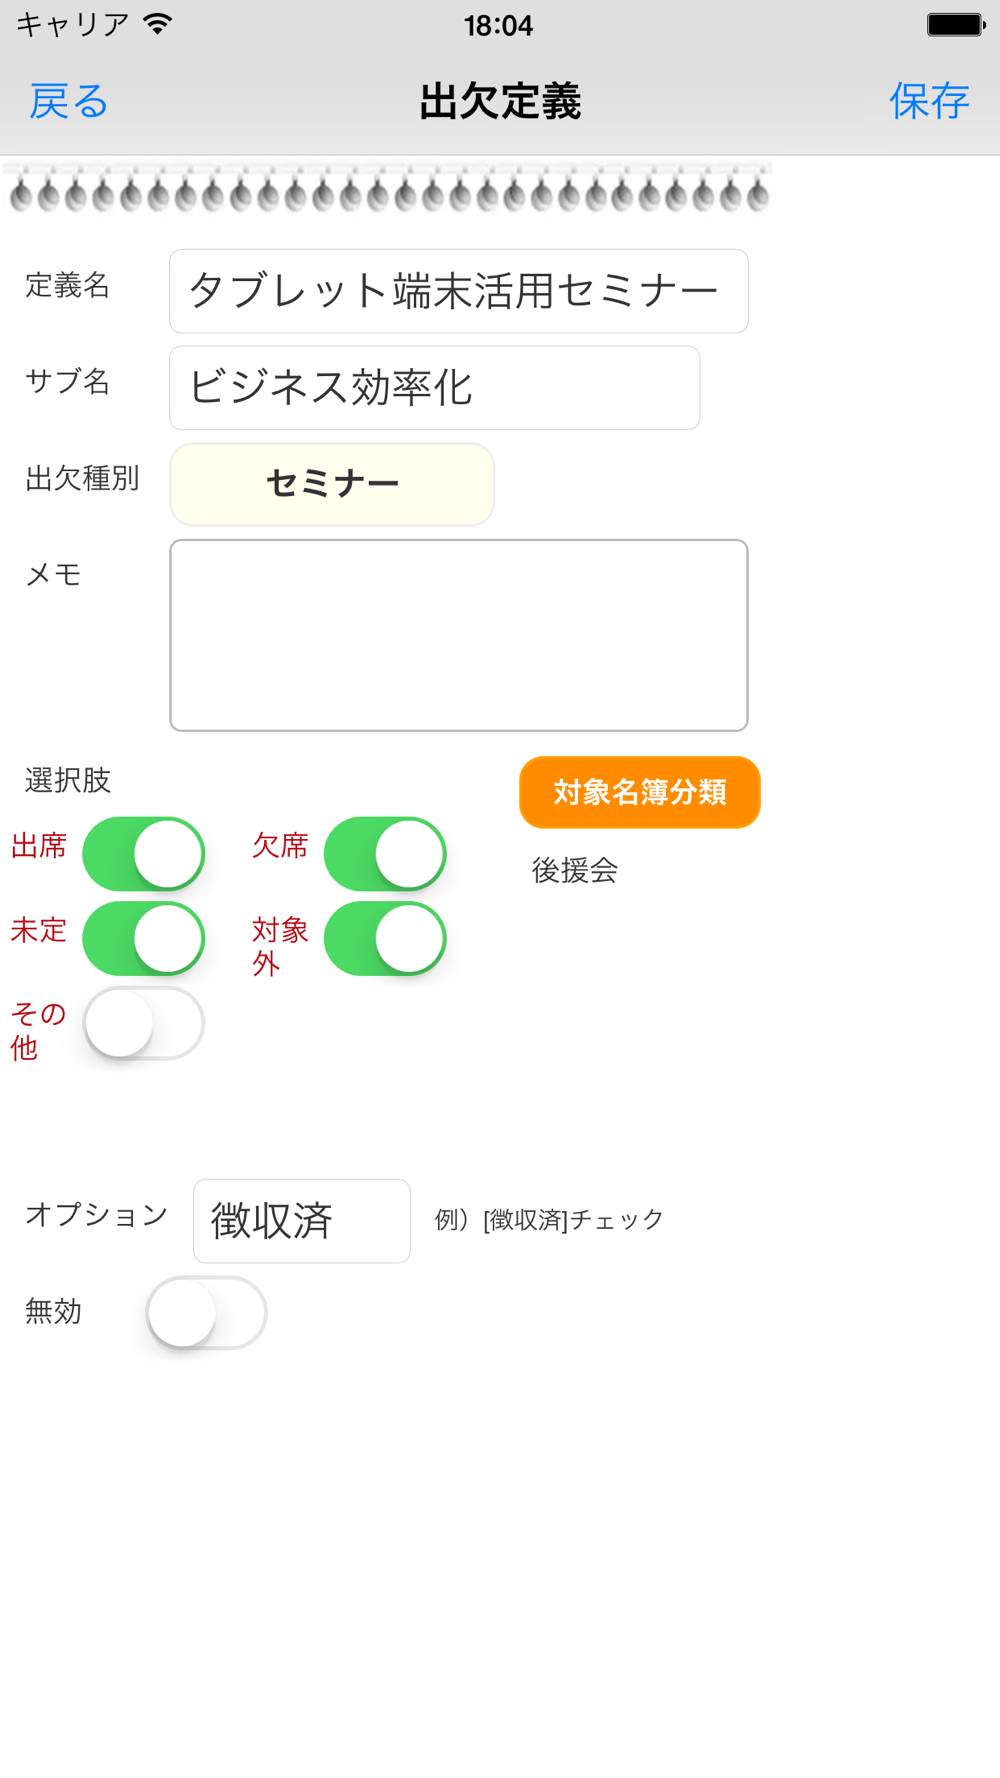
Task: Enable the その他 switch
Action: click(x=144, y=1023)
